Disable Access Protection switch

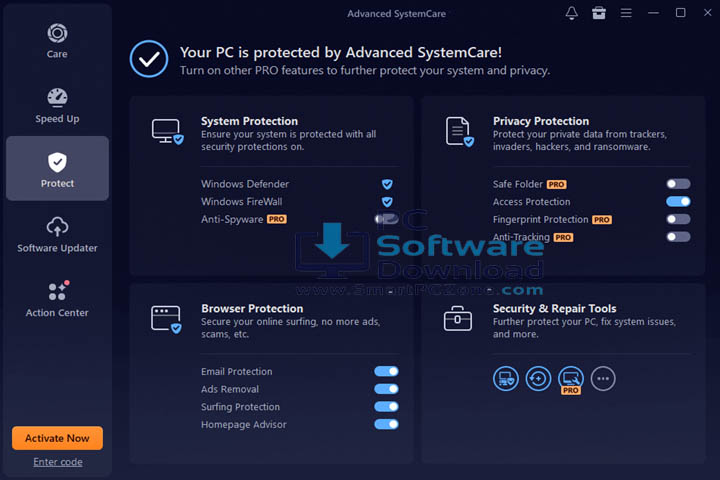[678, 201]
